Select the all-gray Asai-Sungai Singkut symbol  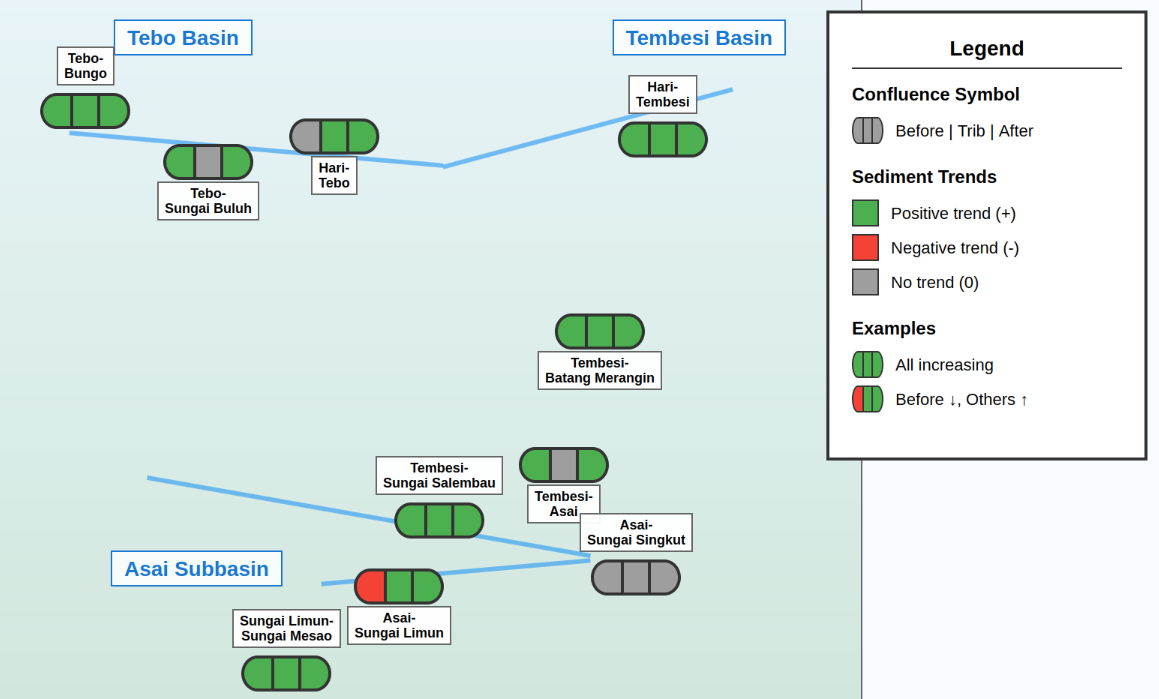(636, 578)
